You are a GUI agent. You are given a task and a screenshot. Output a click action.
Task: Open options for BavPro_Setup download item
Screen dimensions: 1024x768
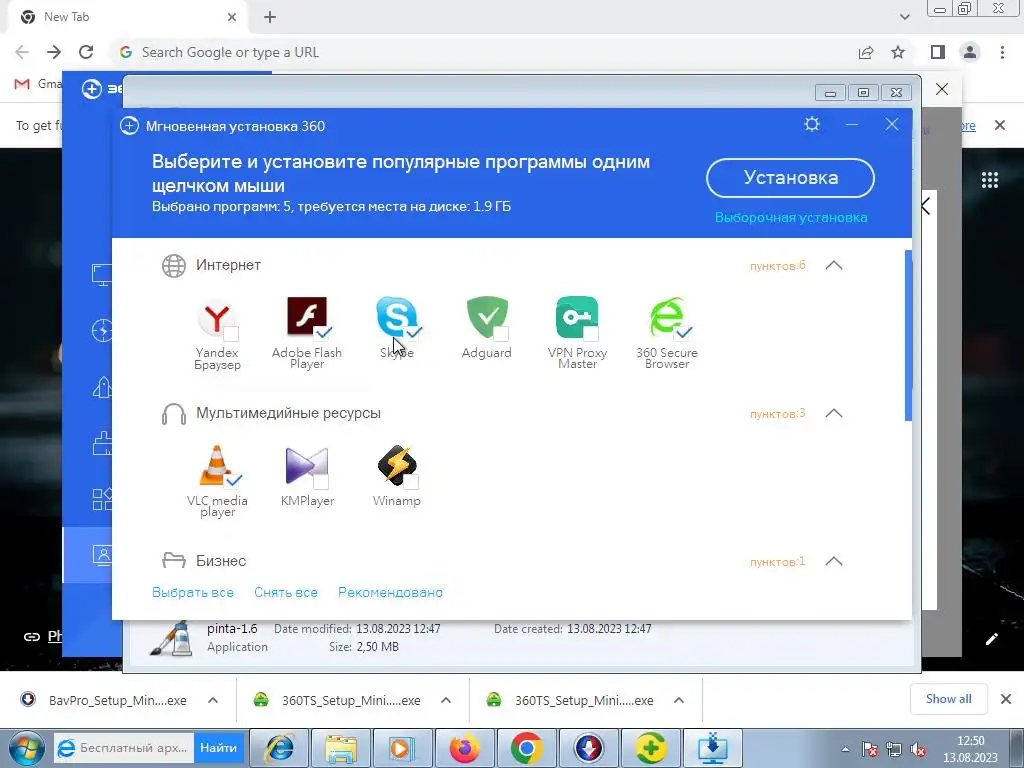213,700
